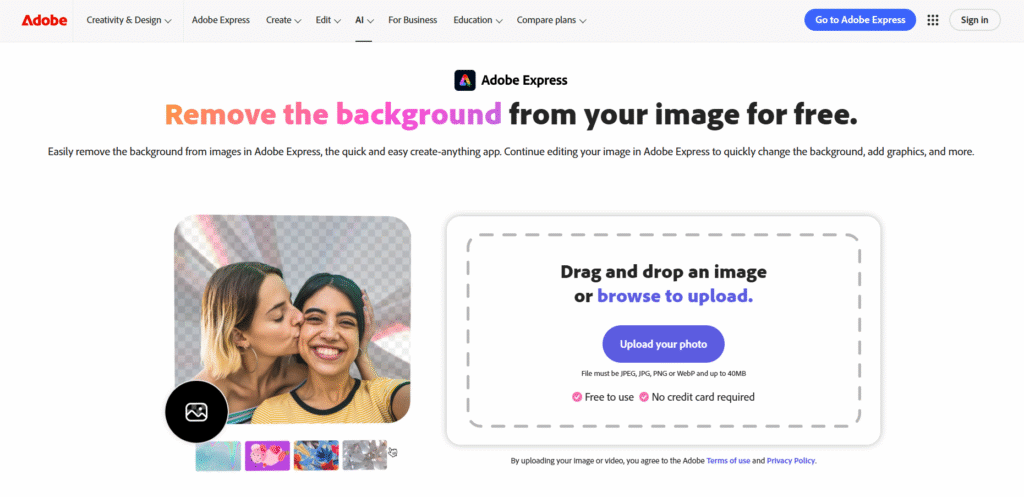1024x497 pixels.
Task: Click the sample photo of two women
Action: click(x=293, y=319)
